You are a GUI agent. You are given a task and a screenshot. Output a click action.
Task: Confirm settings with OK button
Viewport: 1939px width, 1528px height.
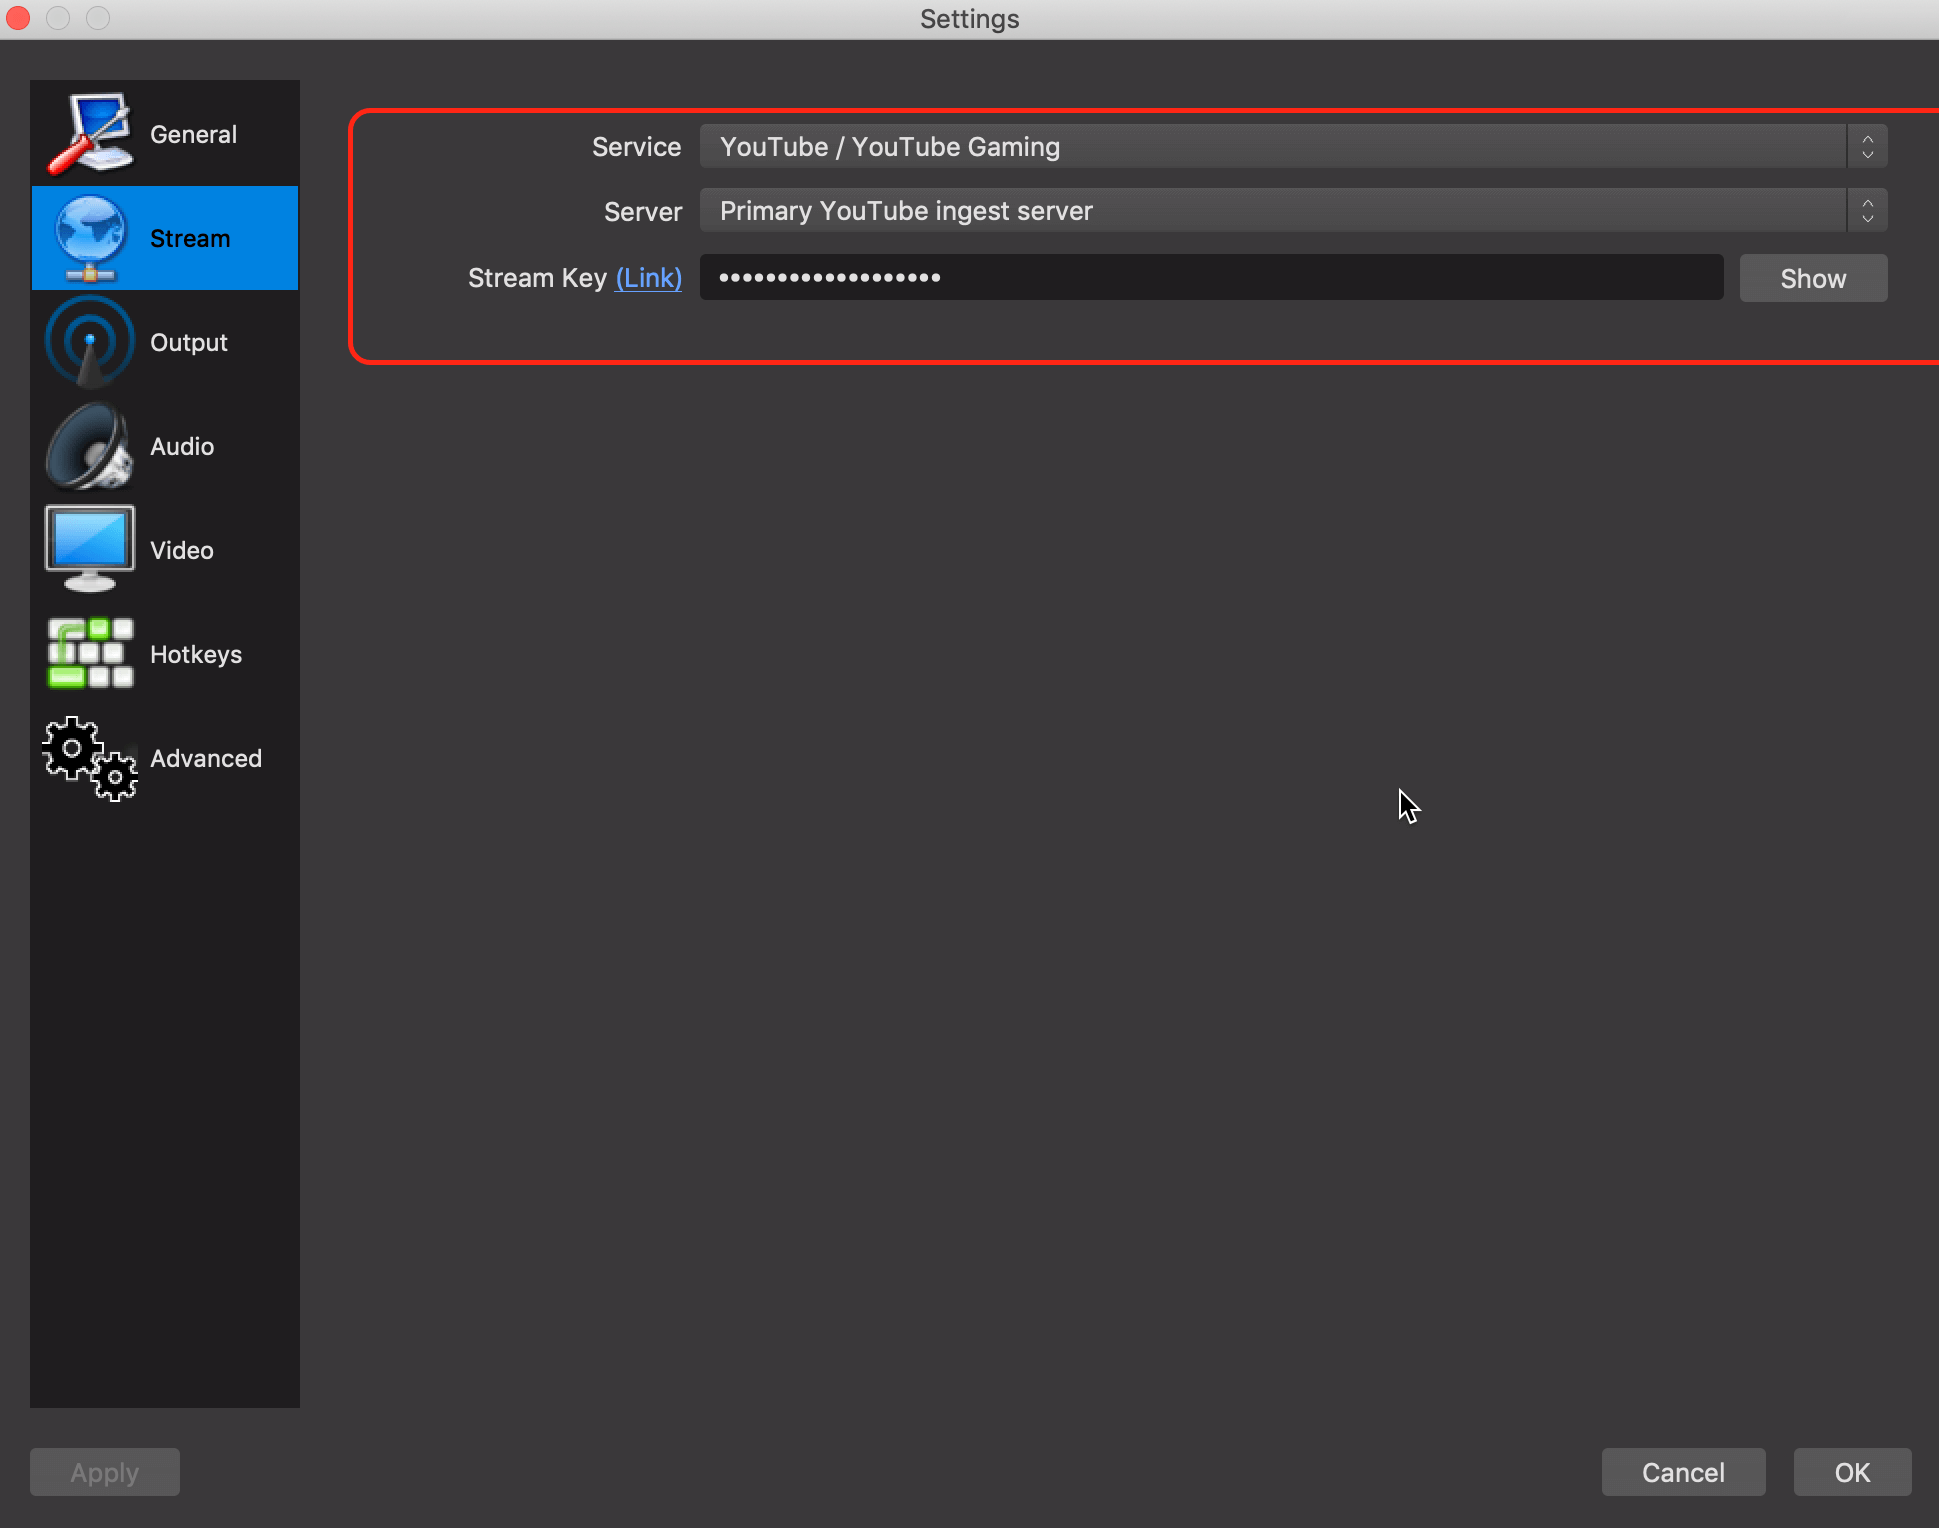tap(1851, 1472)
